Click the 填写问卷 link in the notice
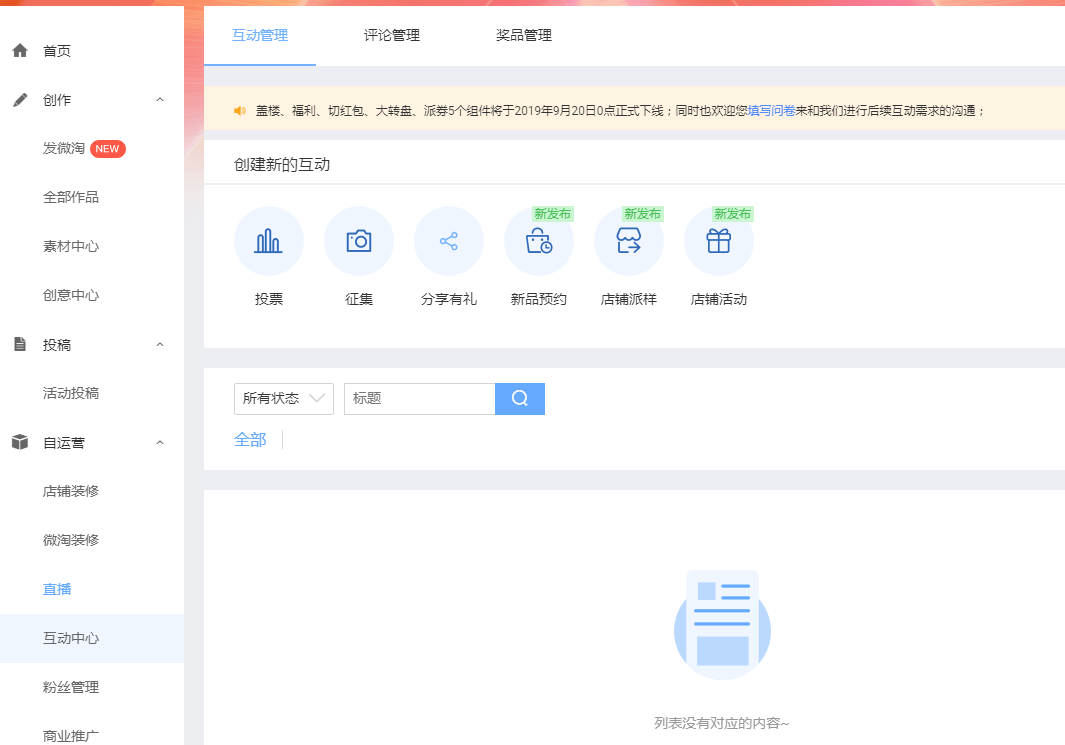 [x=771, y=111]
